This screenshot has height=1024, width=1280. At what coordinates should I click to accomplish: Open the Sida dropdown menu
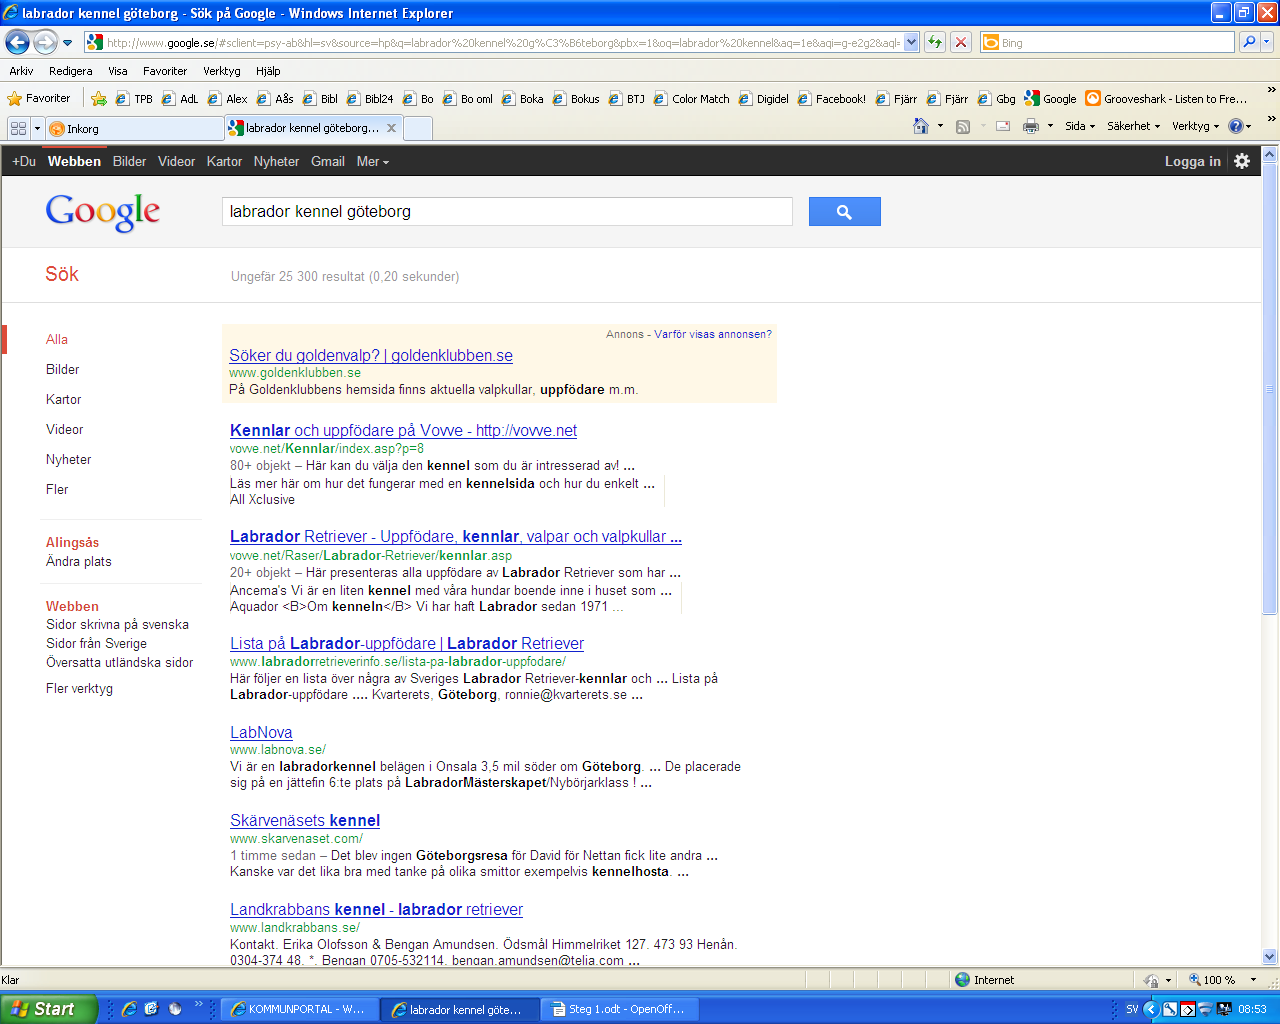click(1080, 126)
